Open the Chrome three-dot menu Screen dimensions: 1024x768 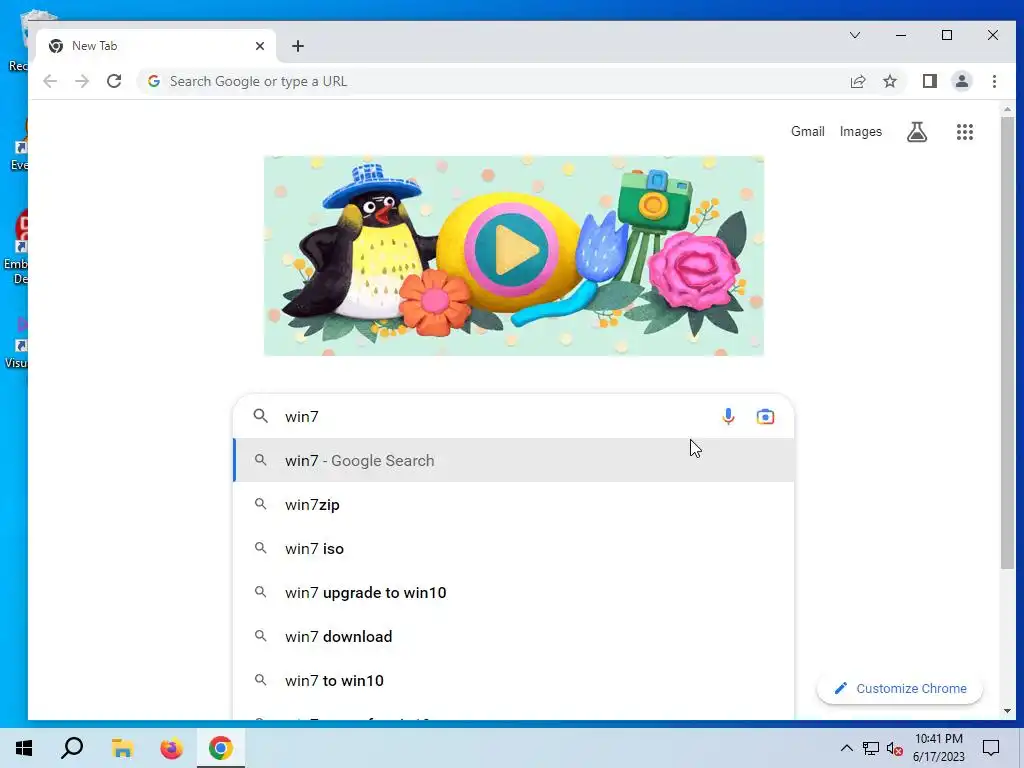coord(994,81)
